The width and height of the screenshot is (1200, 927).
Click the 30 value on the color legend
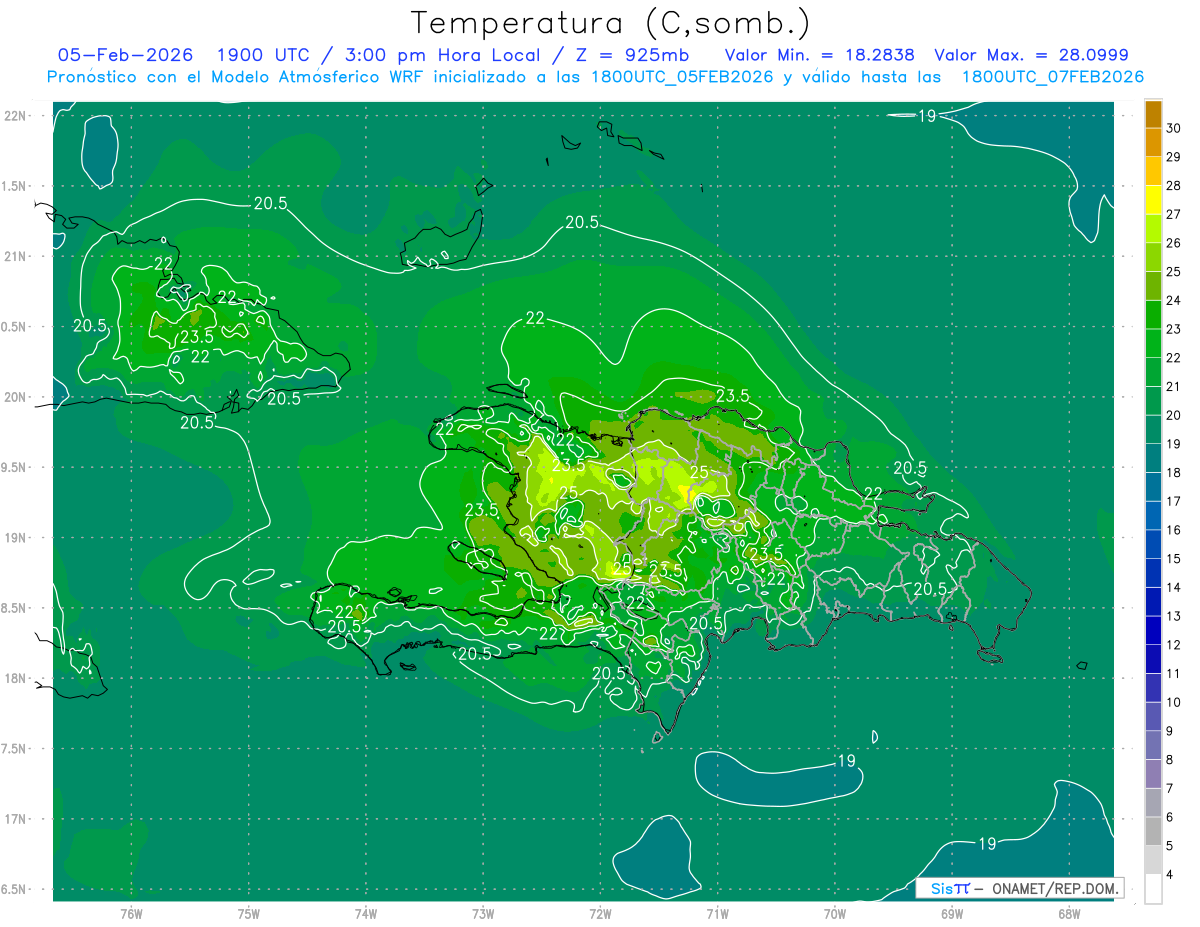(x=1174, y=128)
